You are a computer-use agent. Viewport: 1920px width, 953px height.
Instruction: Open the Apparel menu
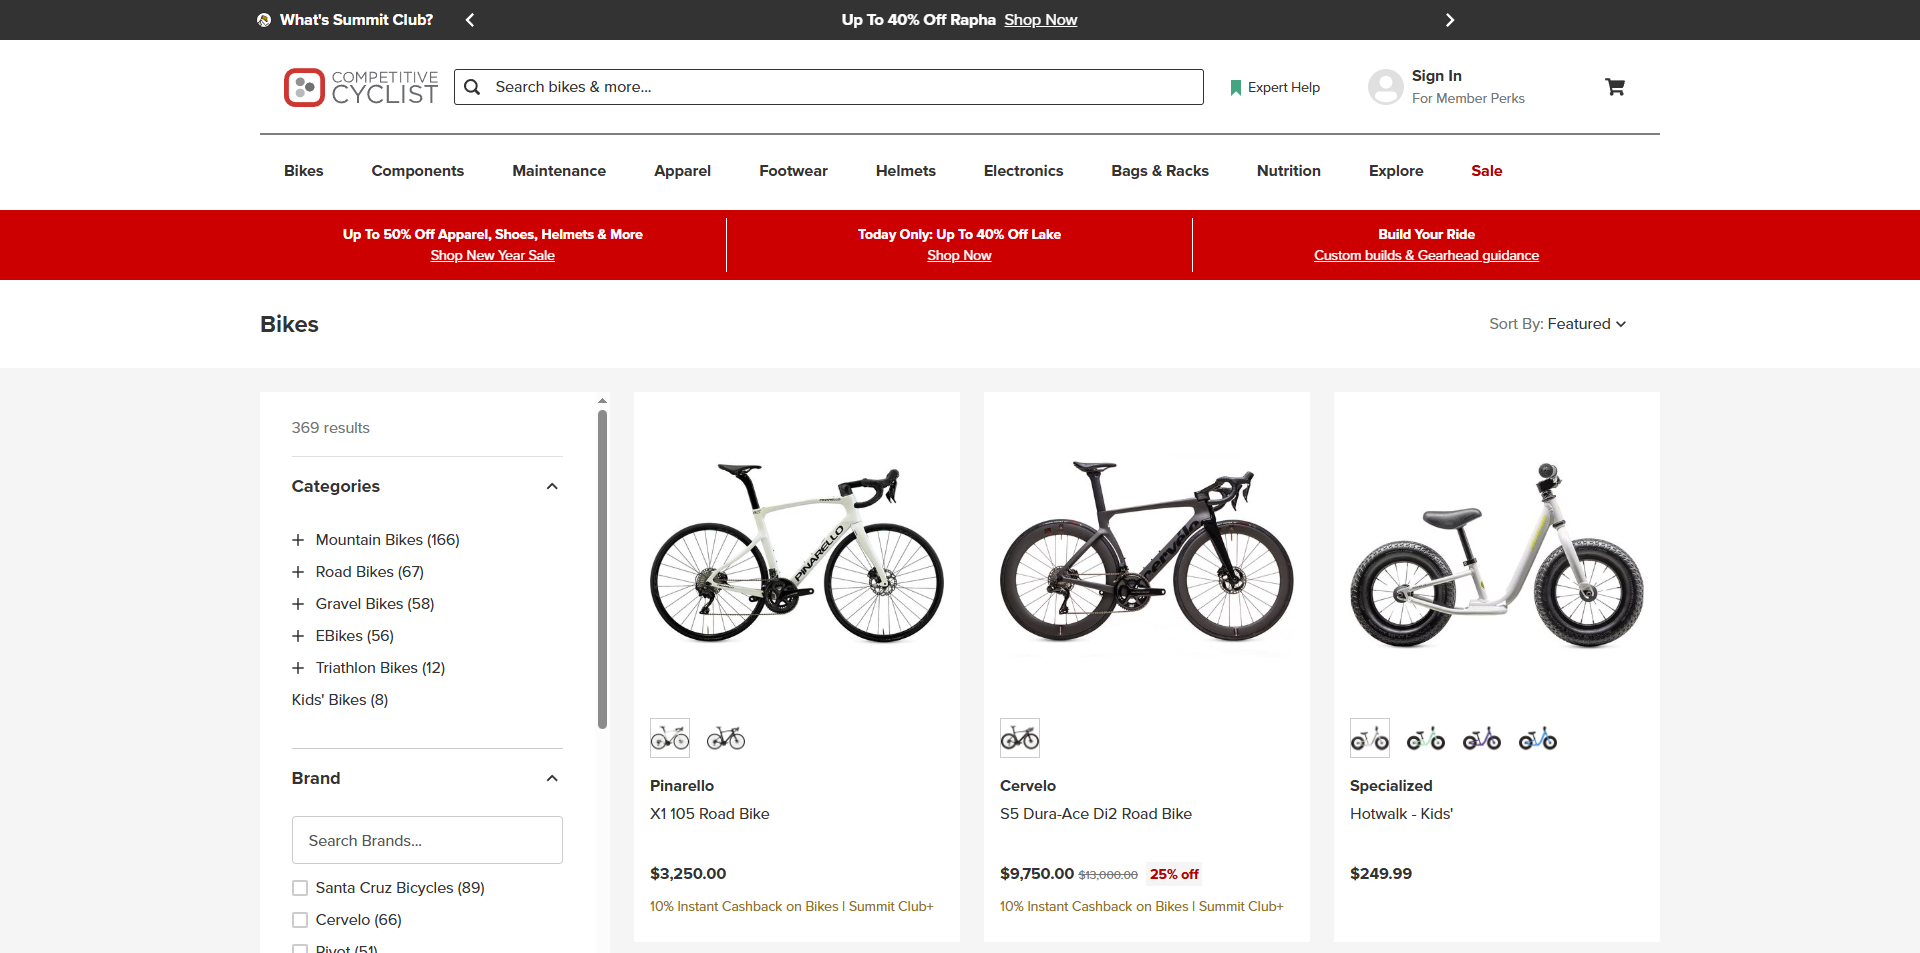tap(683, 171)
